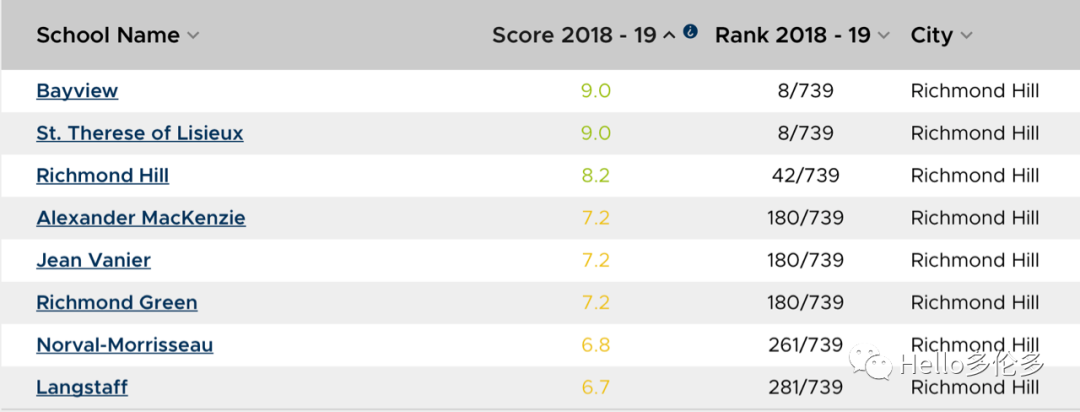
Task: Expand the School Name sort chevron
Action: [193, 36]
